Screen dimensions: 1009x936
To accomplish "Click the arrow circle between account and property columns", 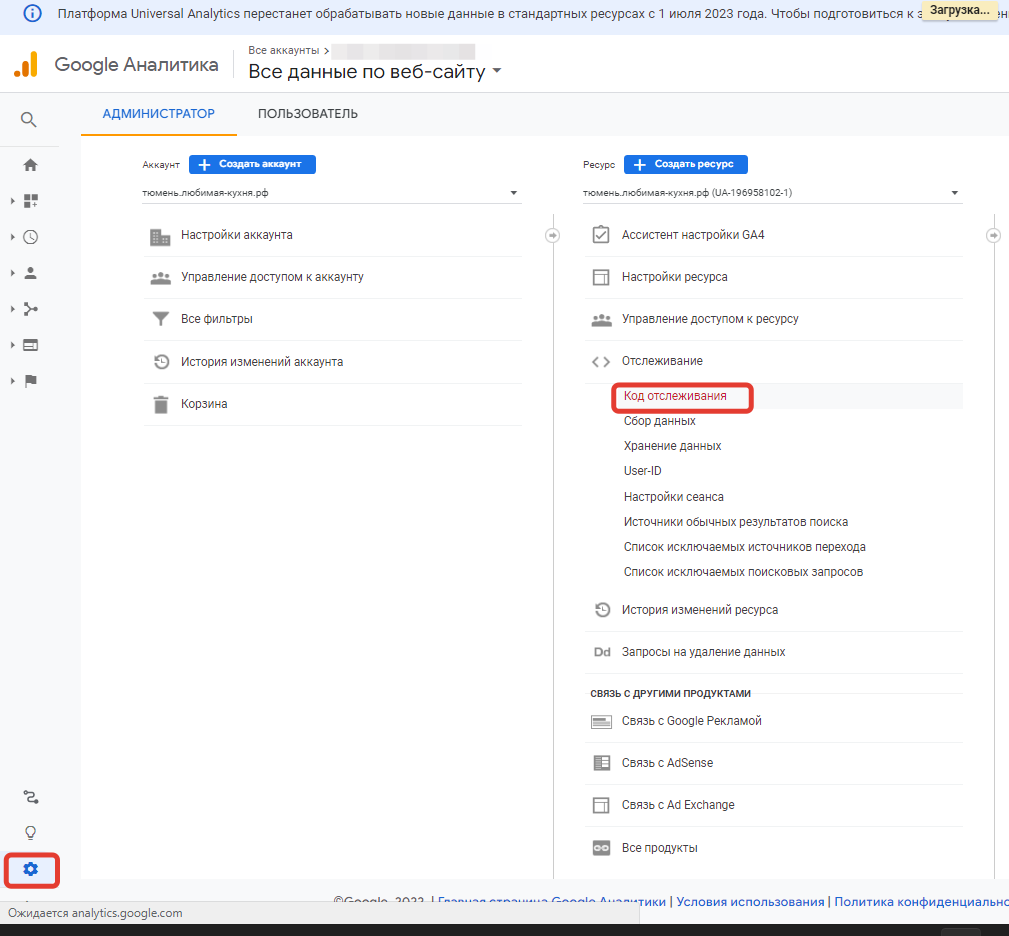I will [x=552, y=235].
